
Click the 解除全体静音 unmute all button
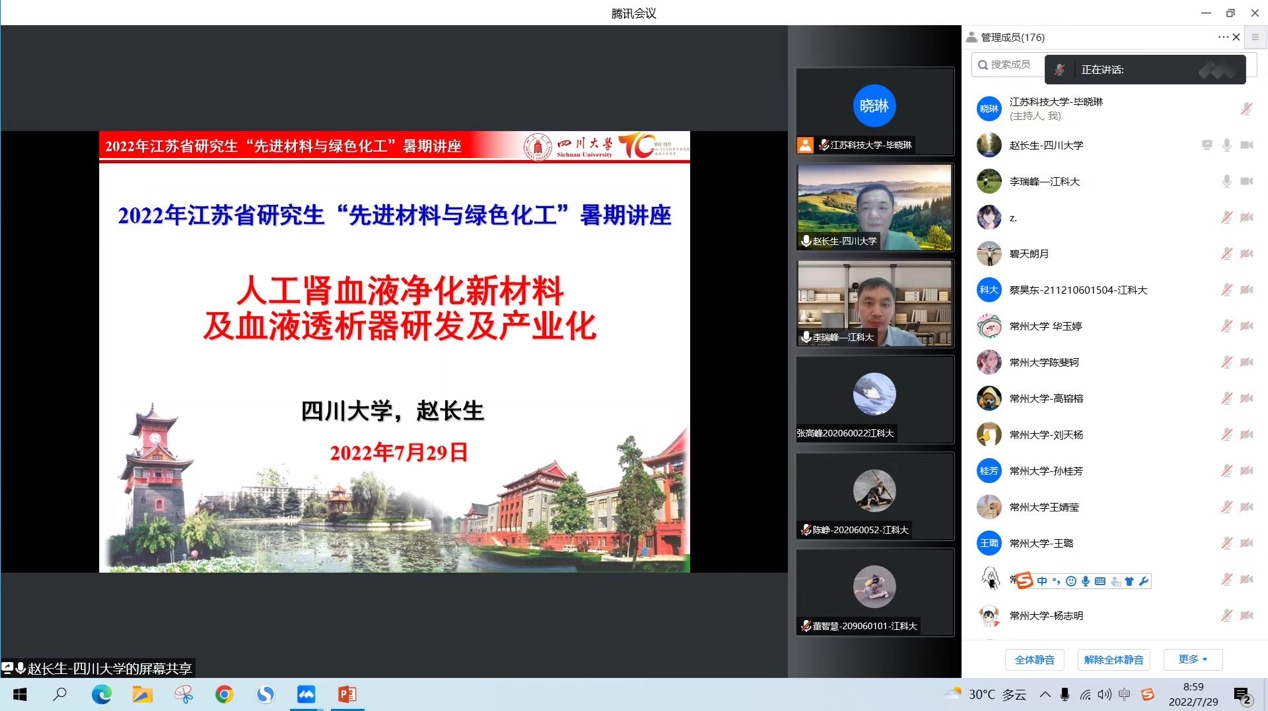click(x=1113, y=660)
